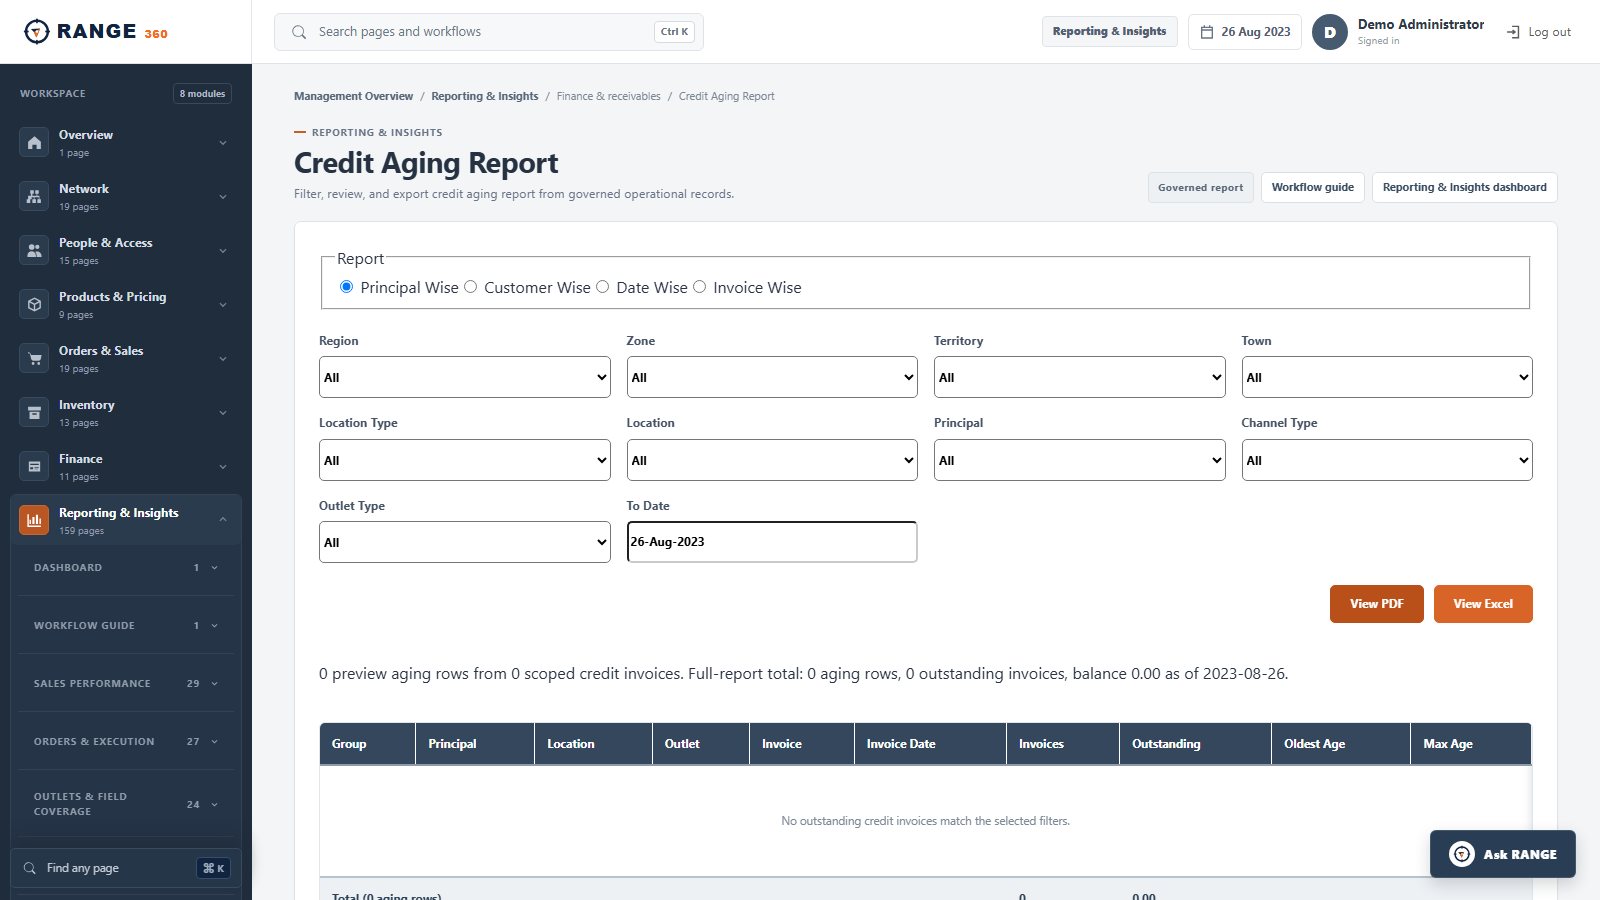Open the Finance module icon
The height and width of the screenshot is (900, 1600).
pyautogui.click(x=34, y=467)
